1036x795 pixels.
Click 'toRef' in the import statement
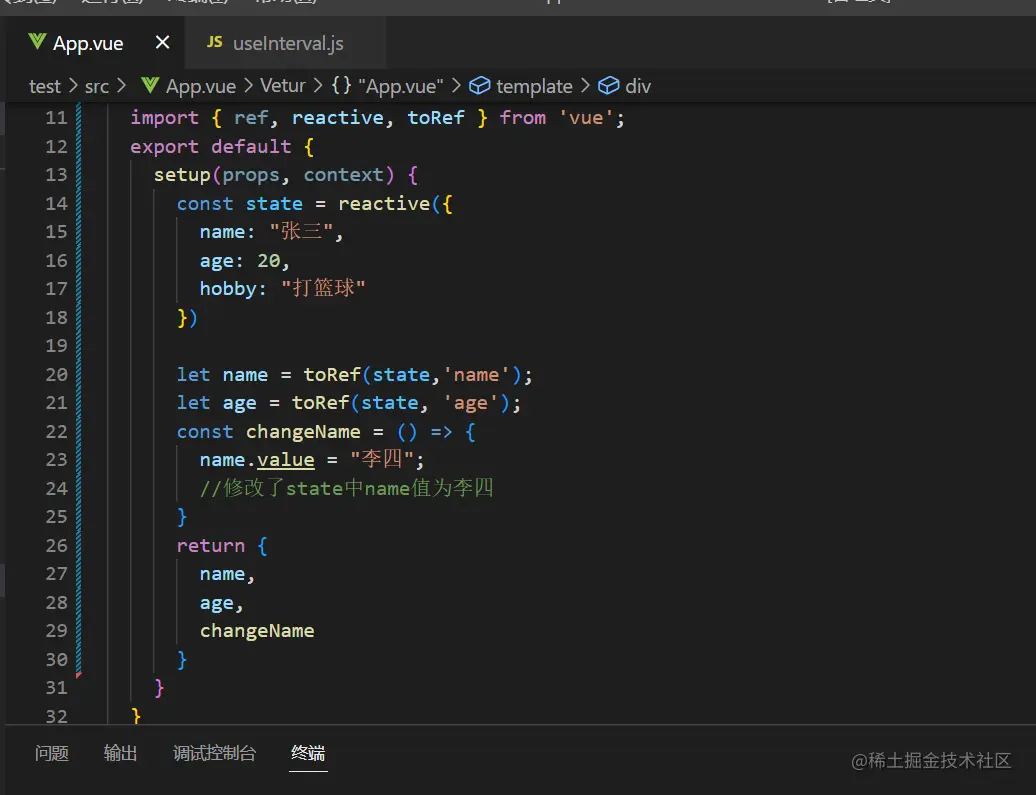[x=435, y=118]
